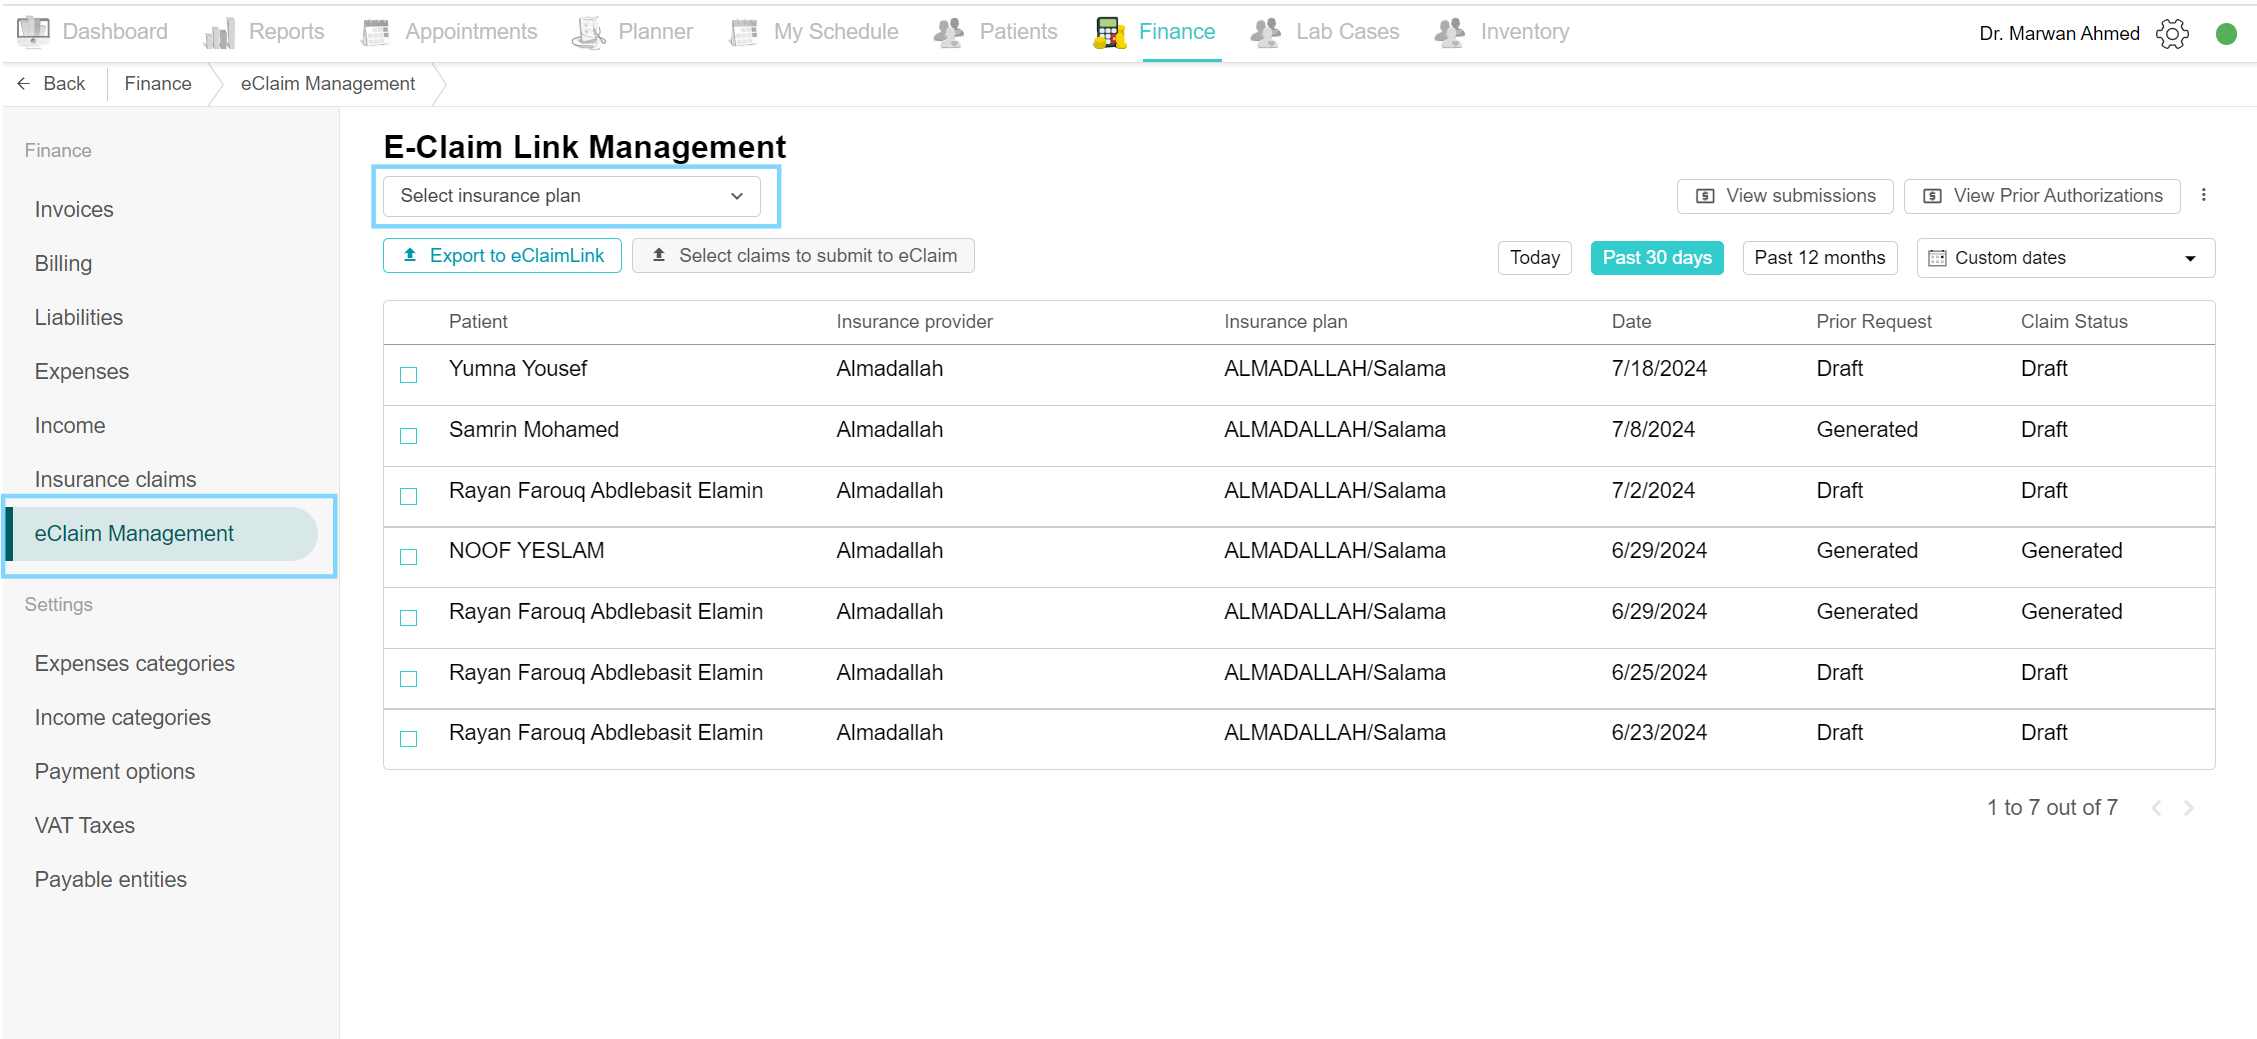
Task: Click the Planner icon in top navigation
Action: pos(589,33)
